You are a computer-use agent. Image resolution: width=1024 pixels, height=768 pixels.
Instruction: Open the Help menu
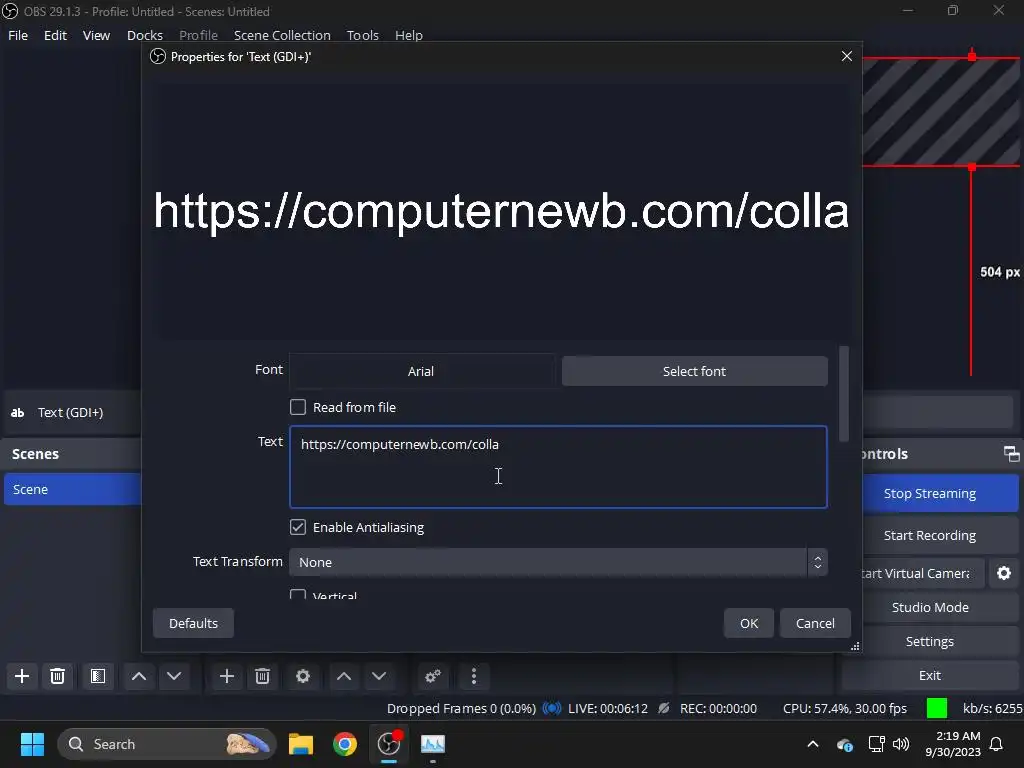(x=409, y=35)
